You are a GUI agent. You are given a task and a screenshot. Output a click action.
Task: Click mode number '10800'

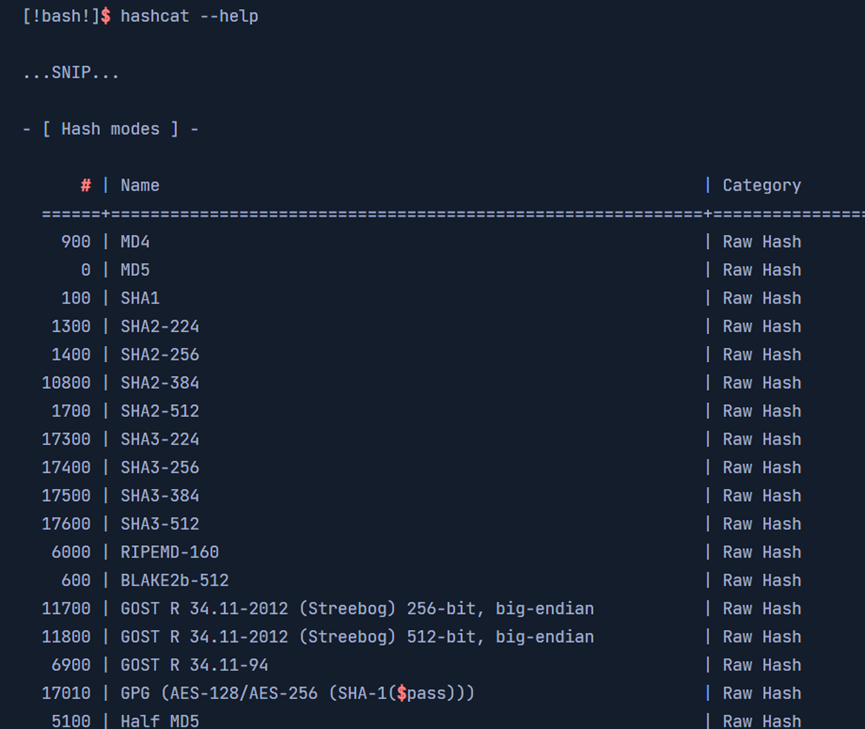coord(66,382)
